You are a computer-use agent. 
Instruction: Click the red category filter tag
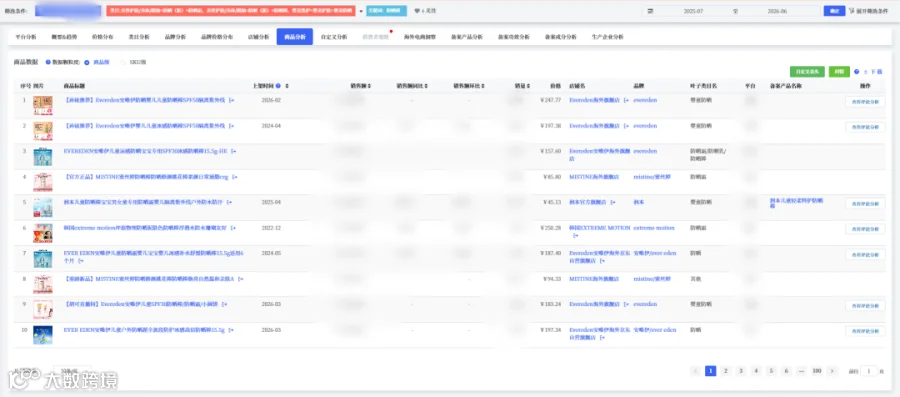pyautogui.click(x=231, y=11)
